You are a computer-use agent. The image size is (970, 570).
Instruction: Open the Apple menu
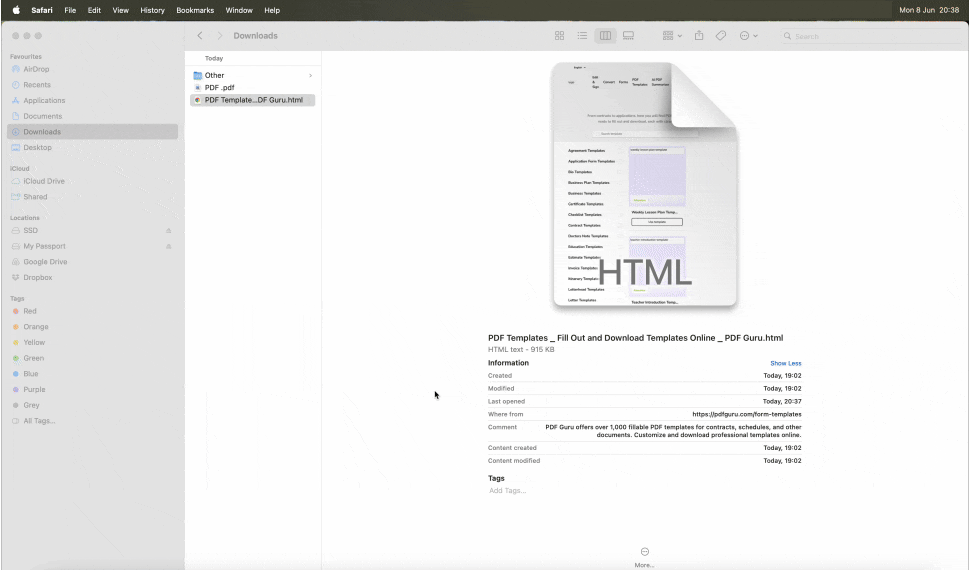point(16,10)
